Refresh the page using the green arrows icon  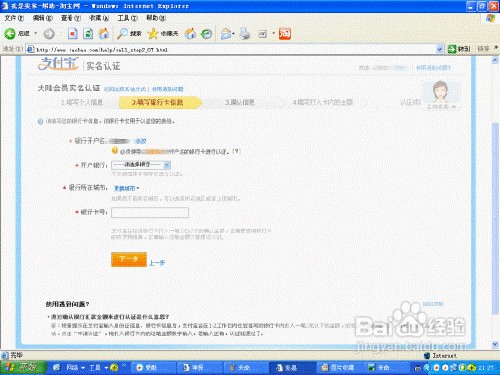coord(88,34)
